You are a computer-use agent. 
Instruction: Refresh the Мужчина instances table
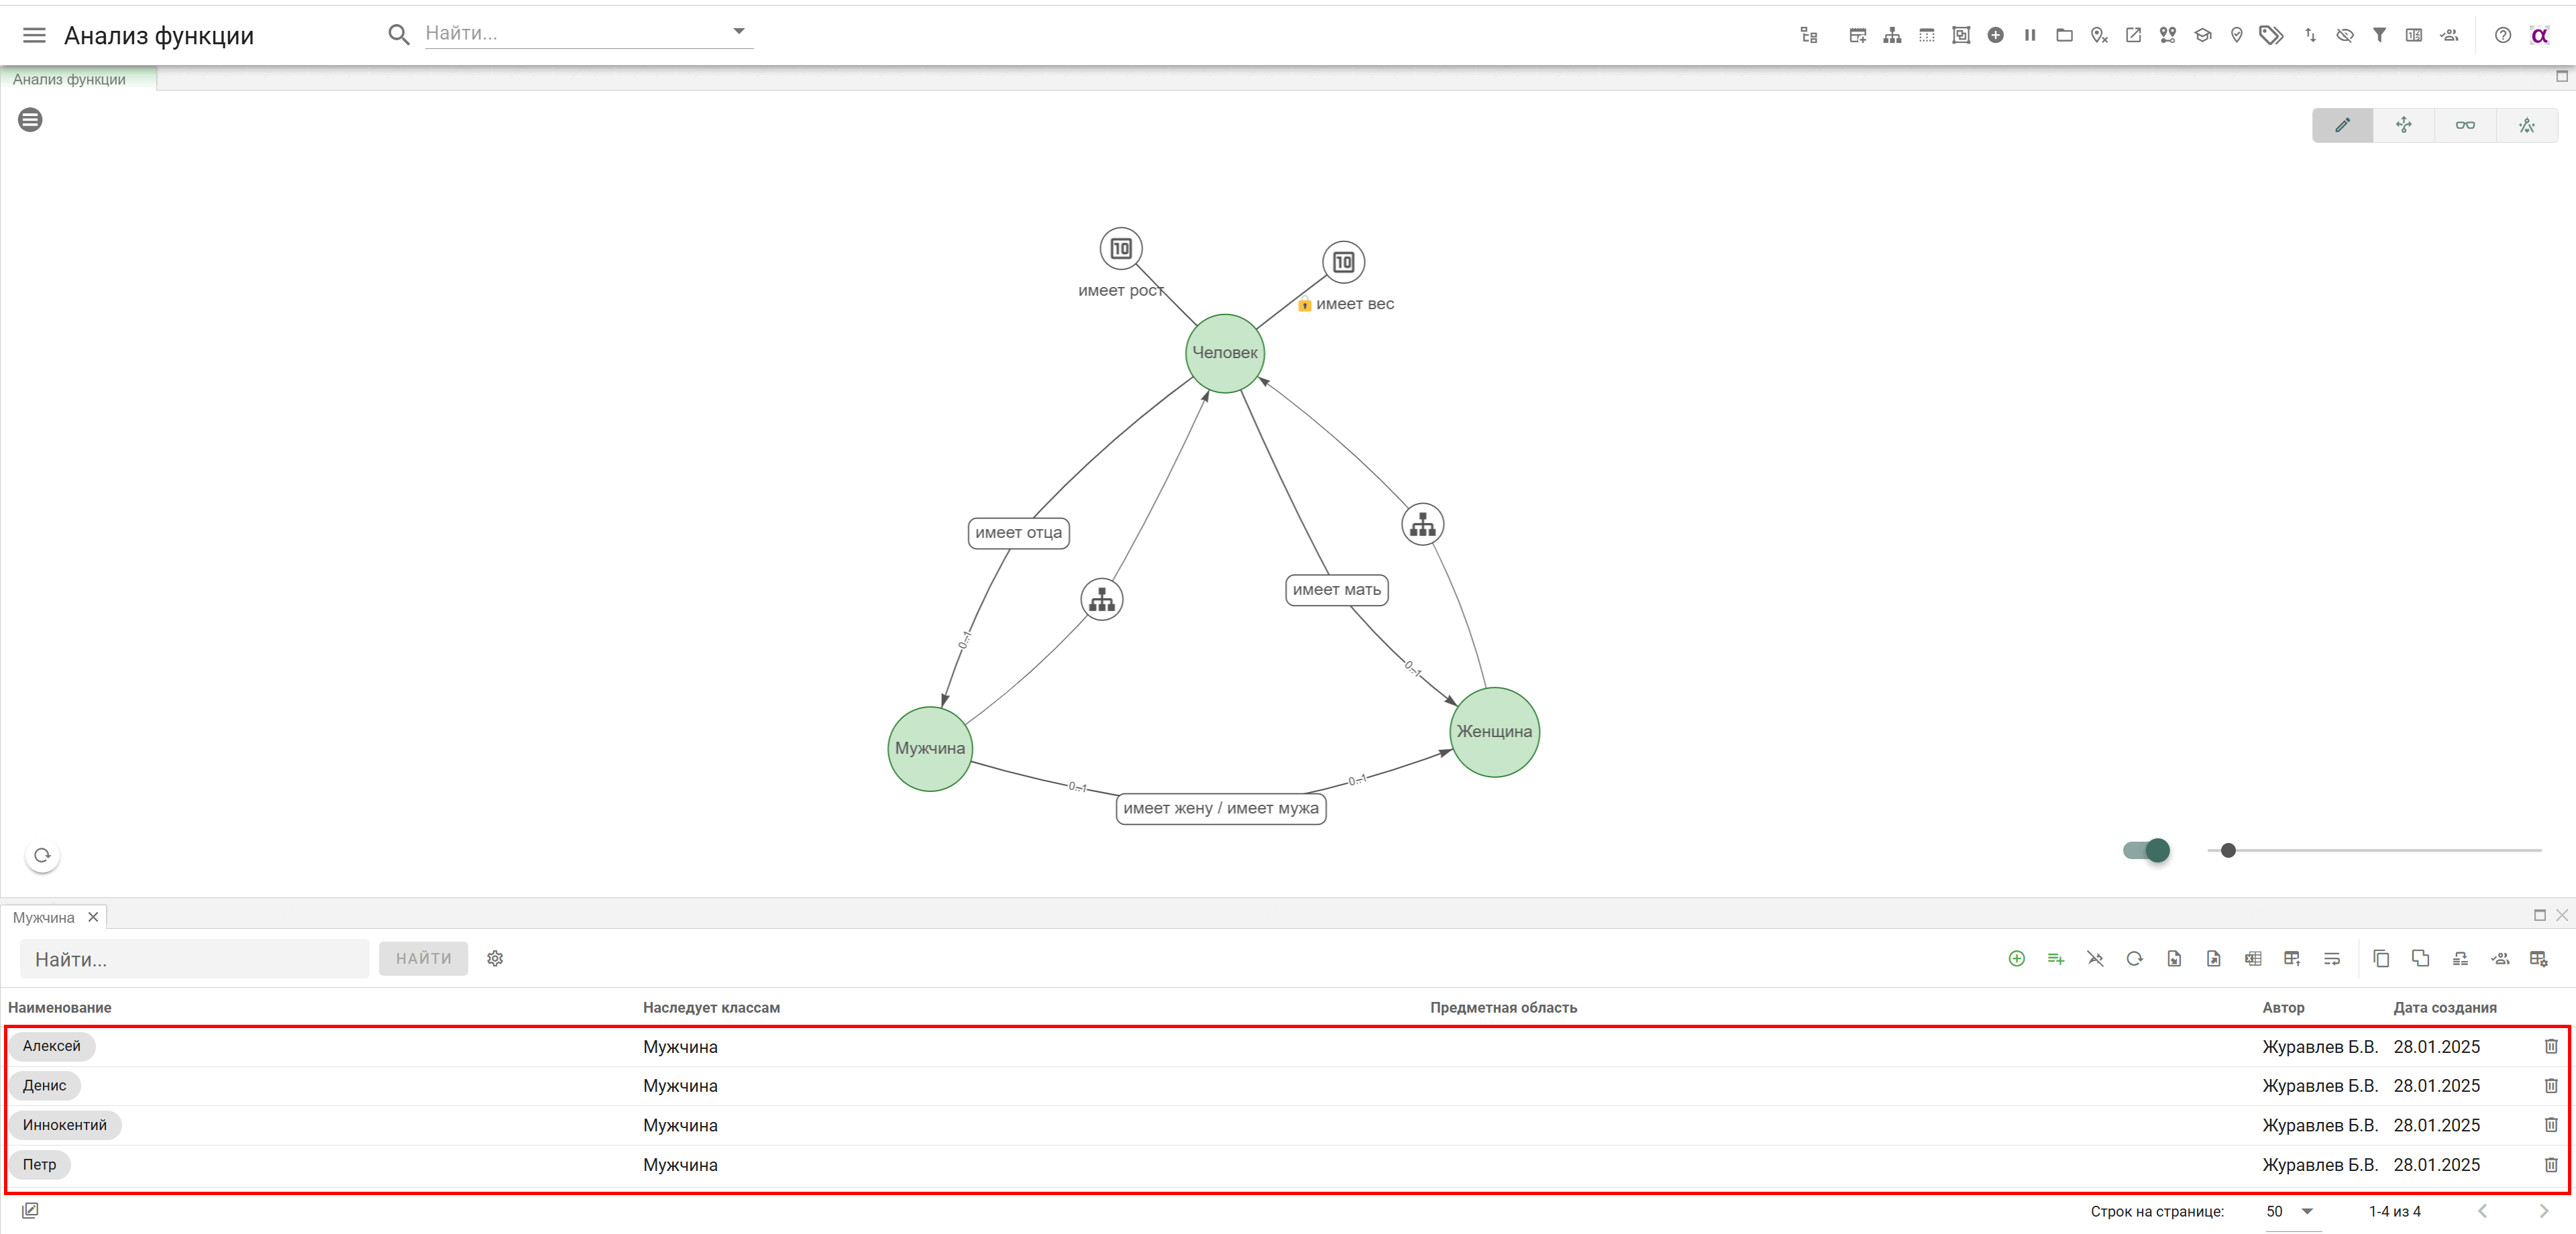[2134, 958]
